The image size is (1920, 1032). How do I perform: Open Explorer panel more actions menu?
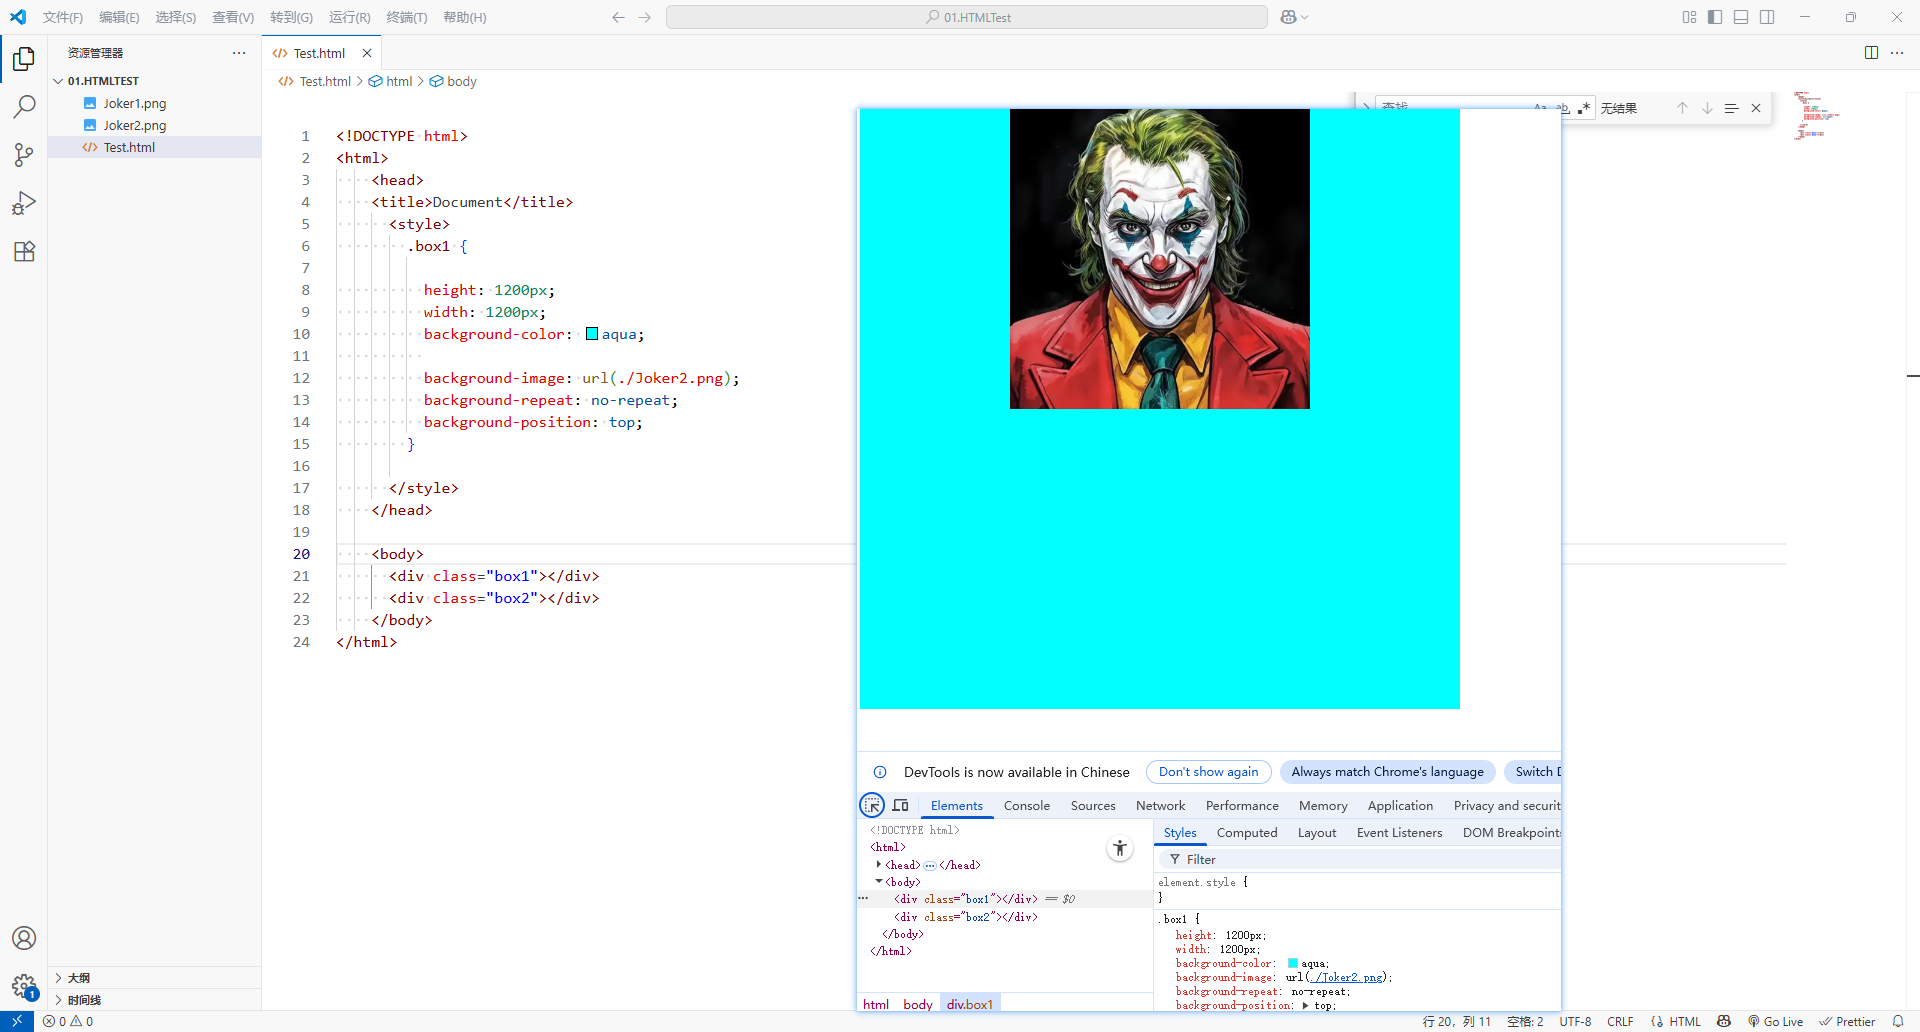pos(239,53)
